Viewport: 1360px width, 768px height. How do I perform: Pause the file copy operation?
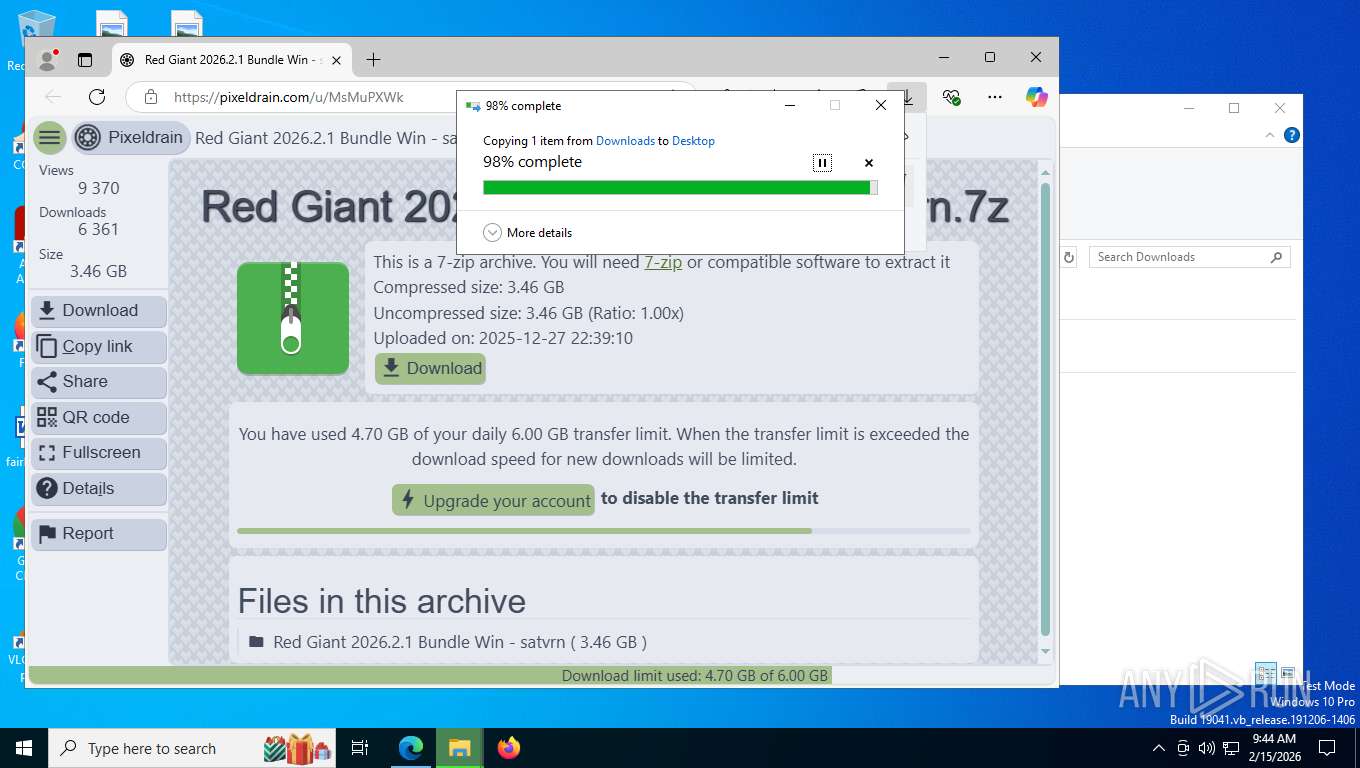pyautogui.click(x=822, y=163)
